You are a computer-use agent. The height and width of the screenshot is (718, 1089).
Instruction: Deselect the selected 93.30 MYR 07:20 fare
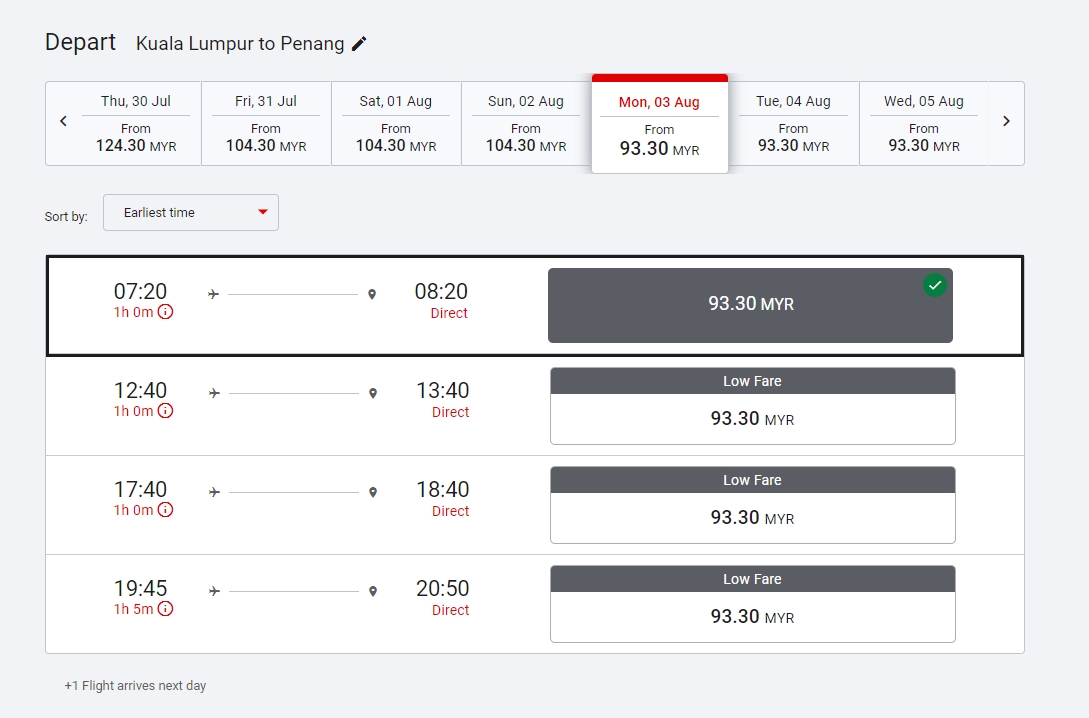point(749,305)
